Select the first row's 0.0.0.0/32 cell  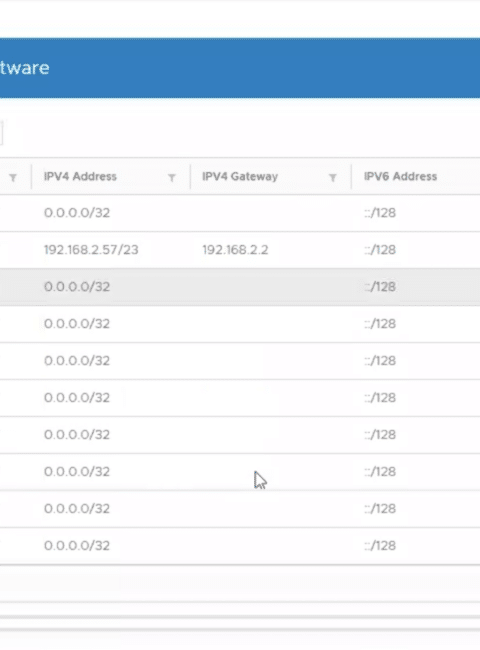click(77, 213)
